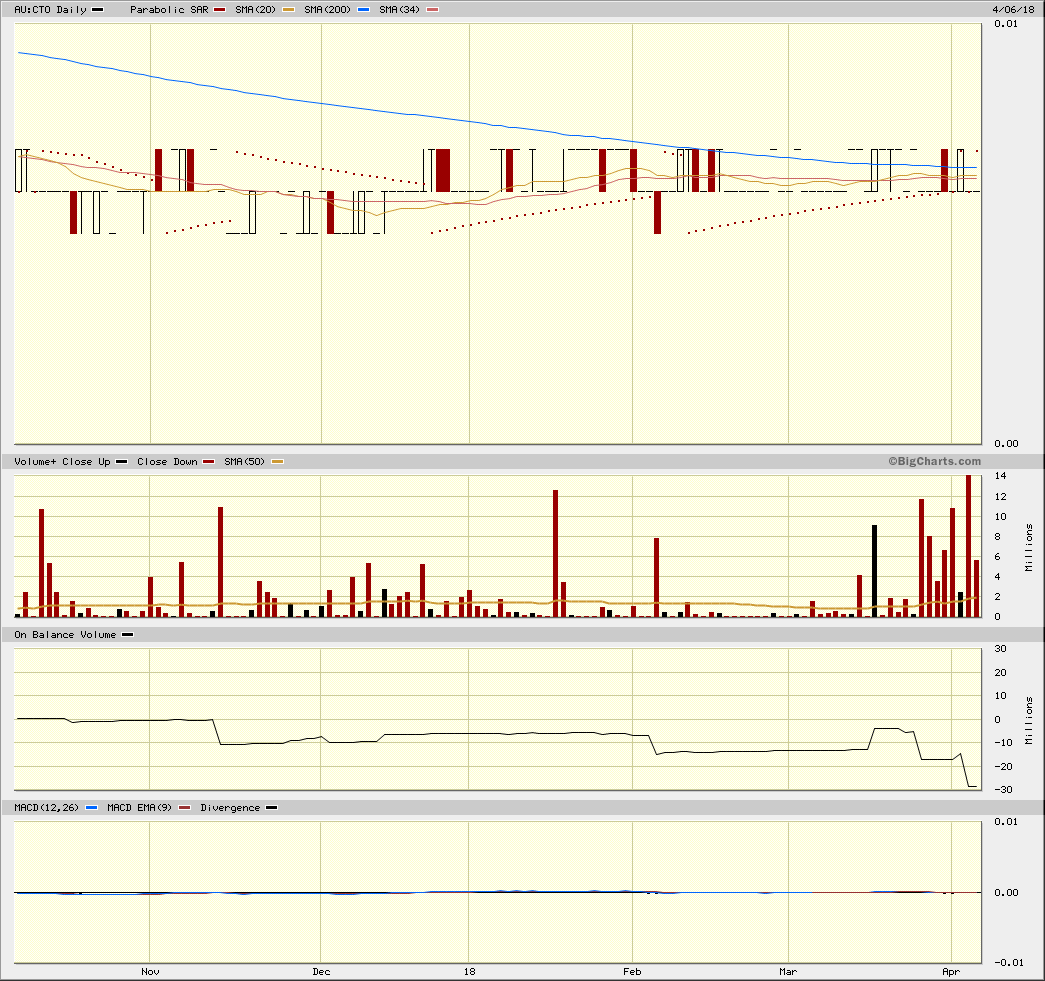This screenshot has height=981, width=1045.
Task: Click the Millions label beside volume axis
Action: click(x=1029, y=547)
